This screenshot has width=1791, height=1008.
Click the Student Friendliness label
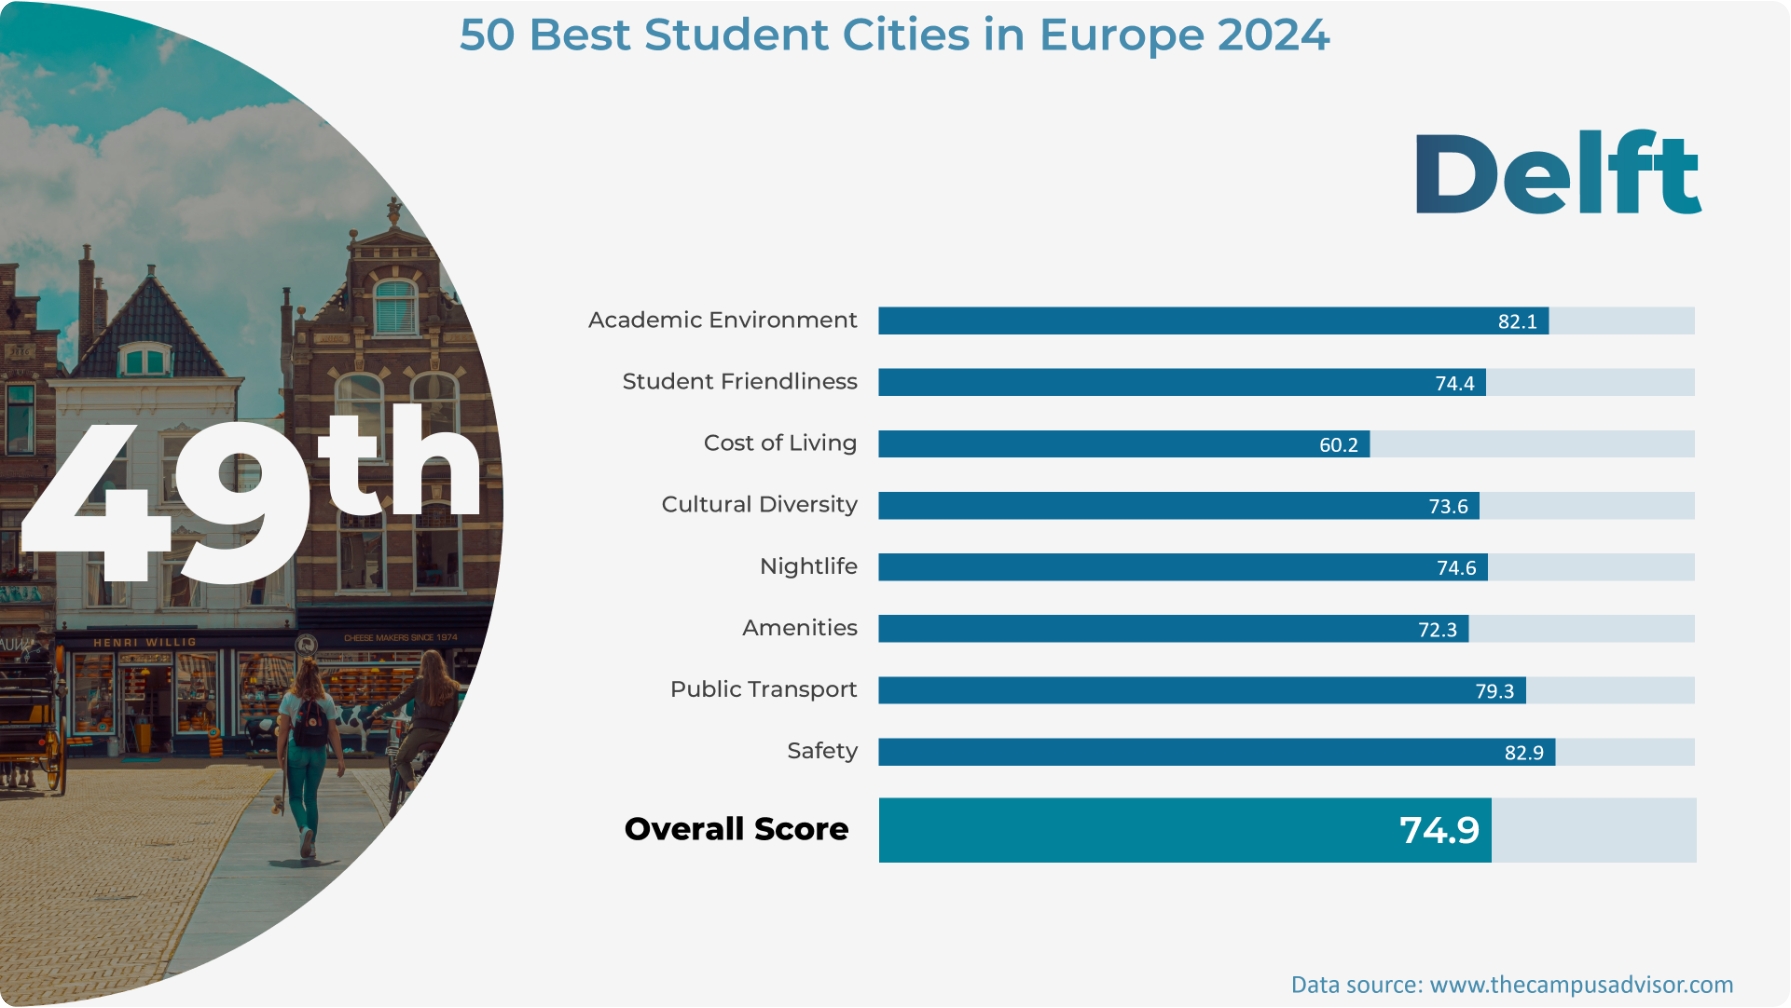[x=739, y=382]
